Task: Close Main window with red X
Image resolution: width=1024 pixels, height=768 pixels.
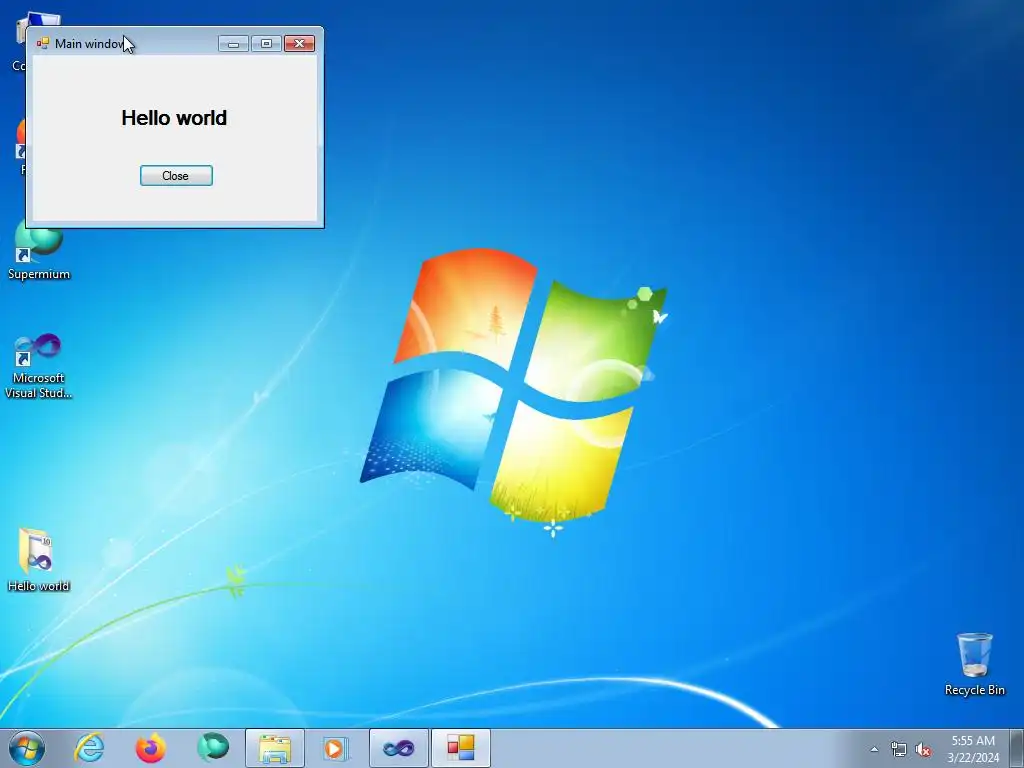Action: point(300,44)
